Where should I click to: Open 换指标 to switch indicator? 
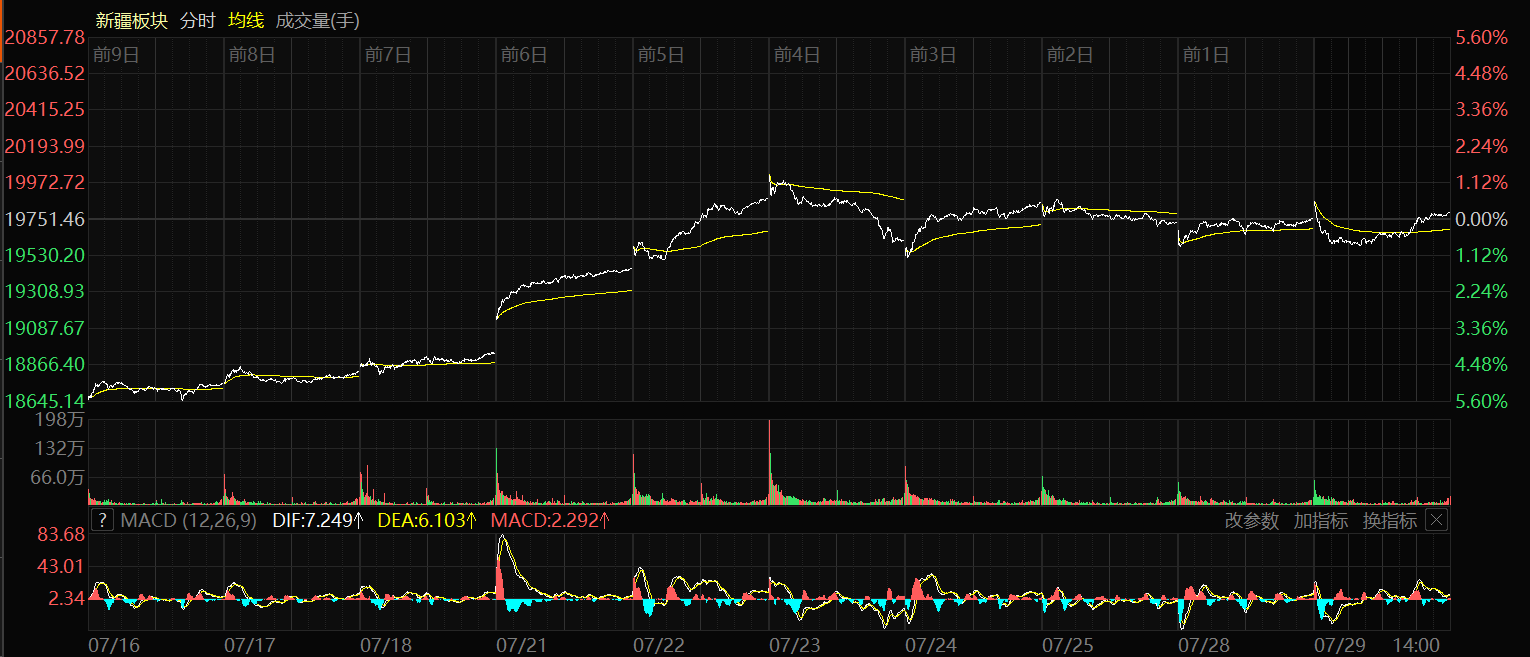[x=1389, y=520]
